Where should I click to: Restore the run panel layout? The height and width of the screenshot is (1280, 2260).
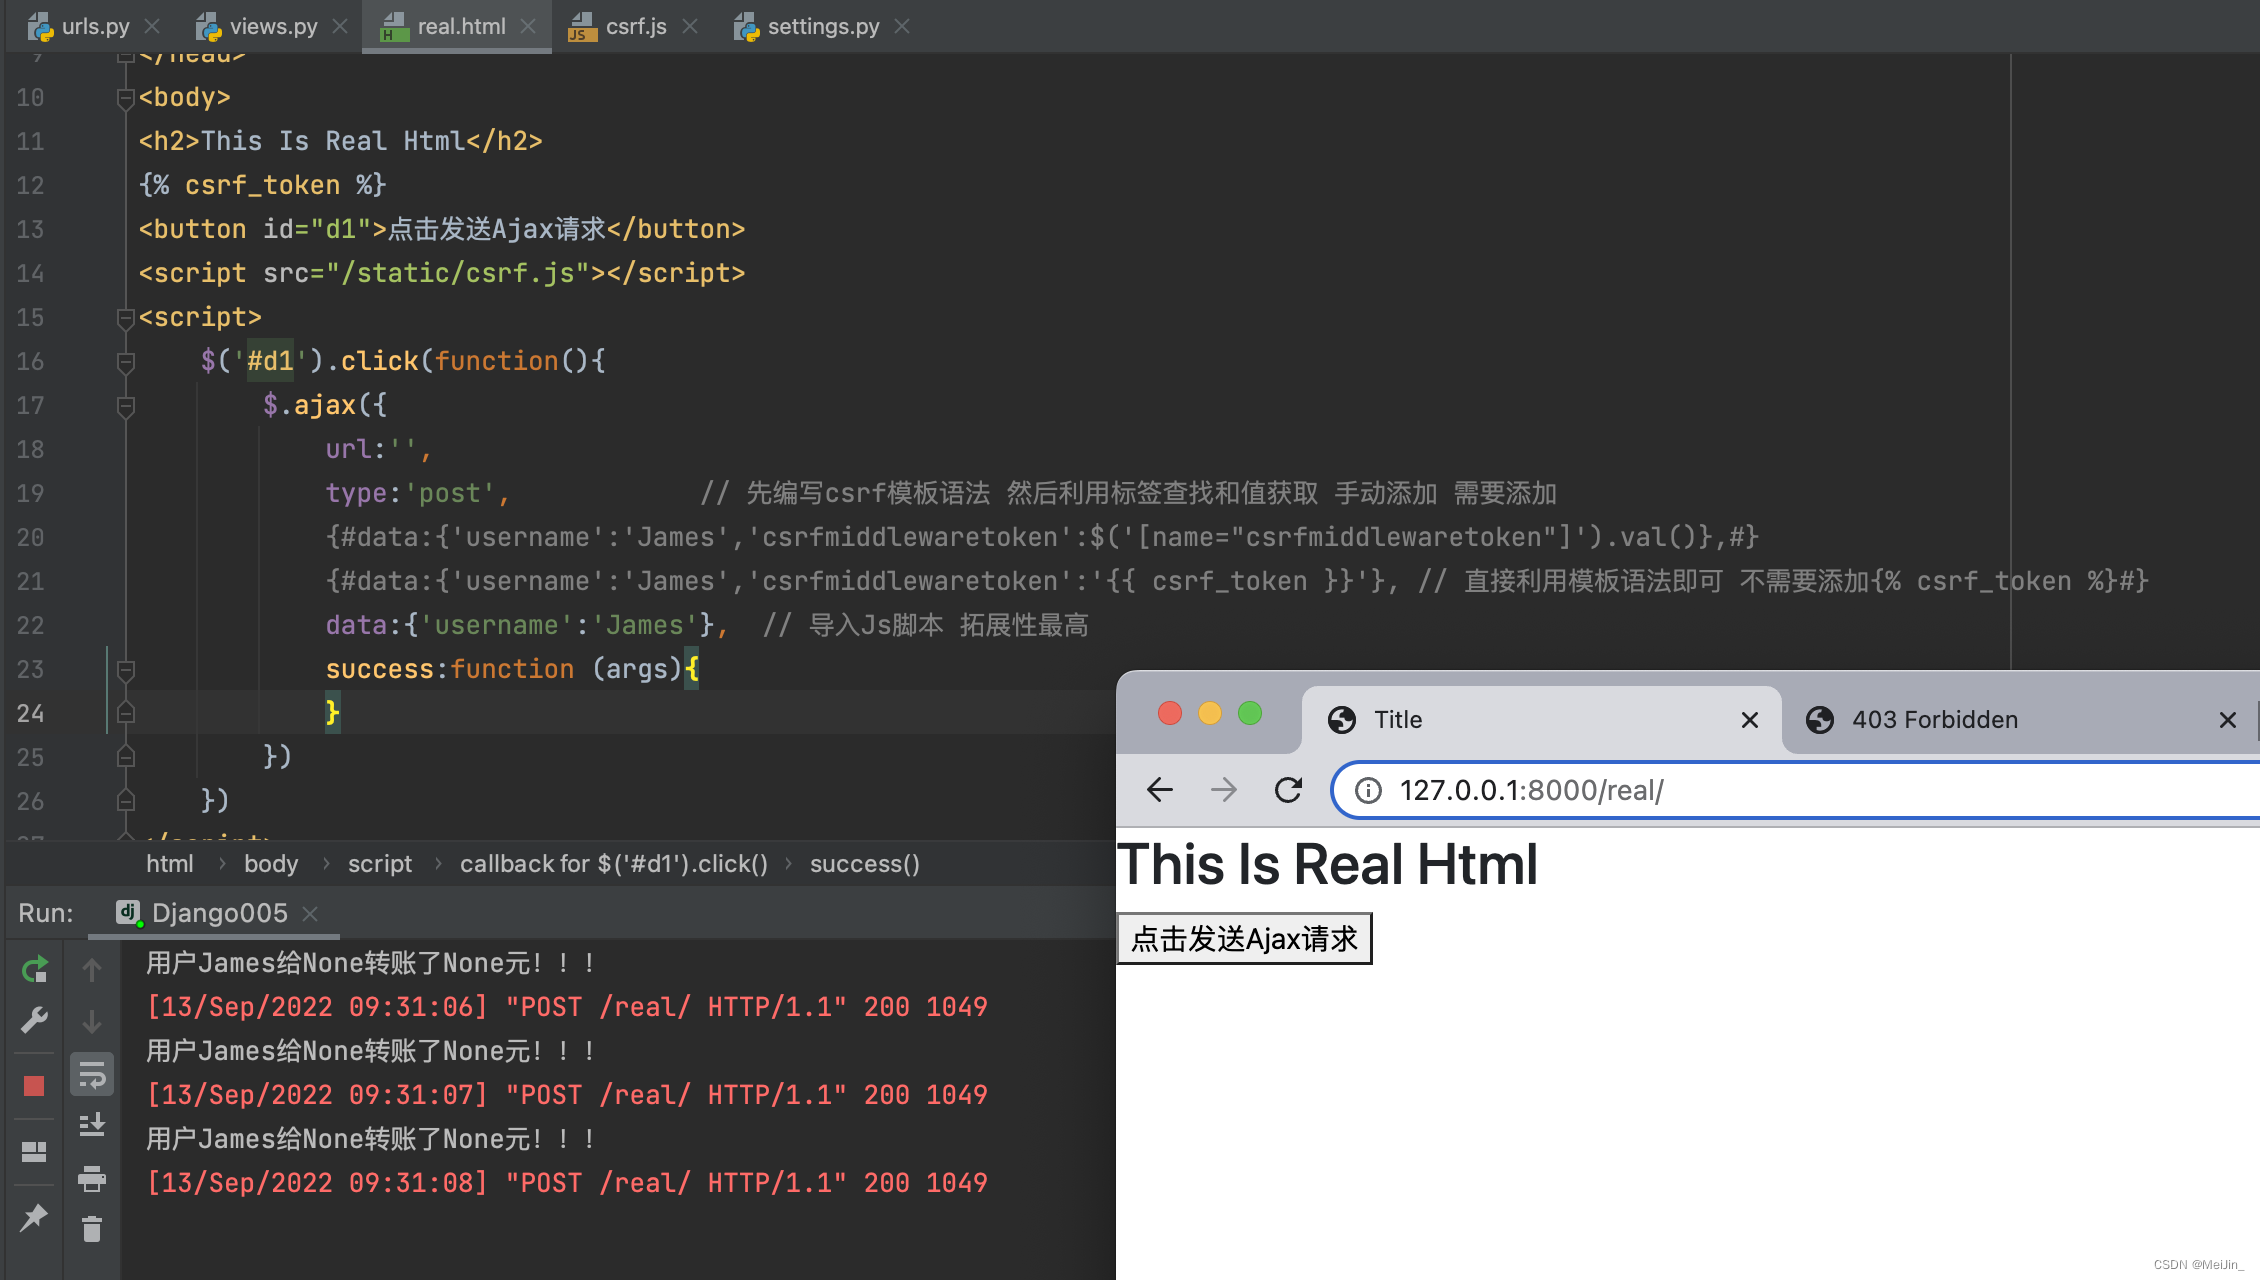point(34,1152)
